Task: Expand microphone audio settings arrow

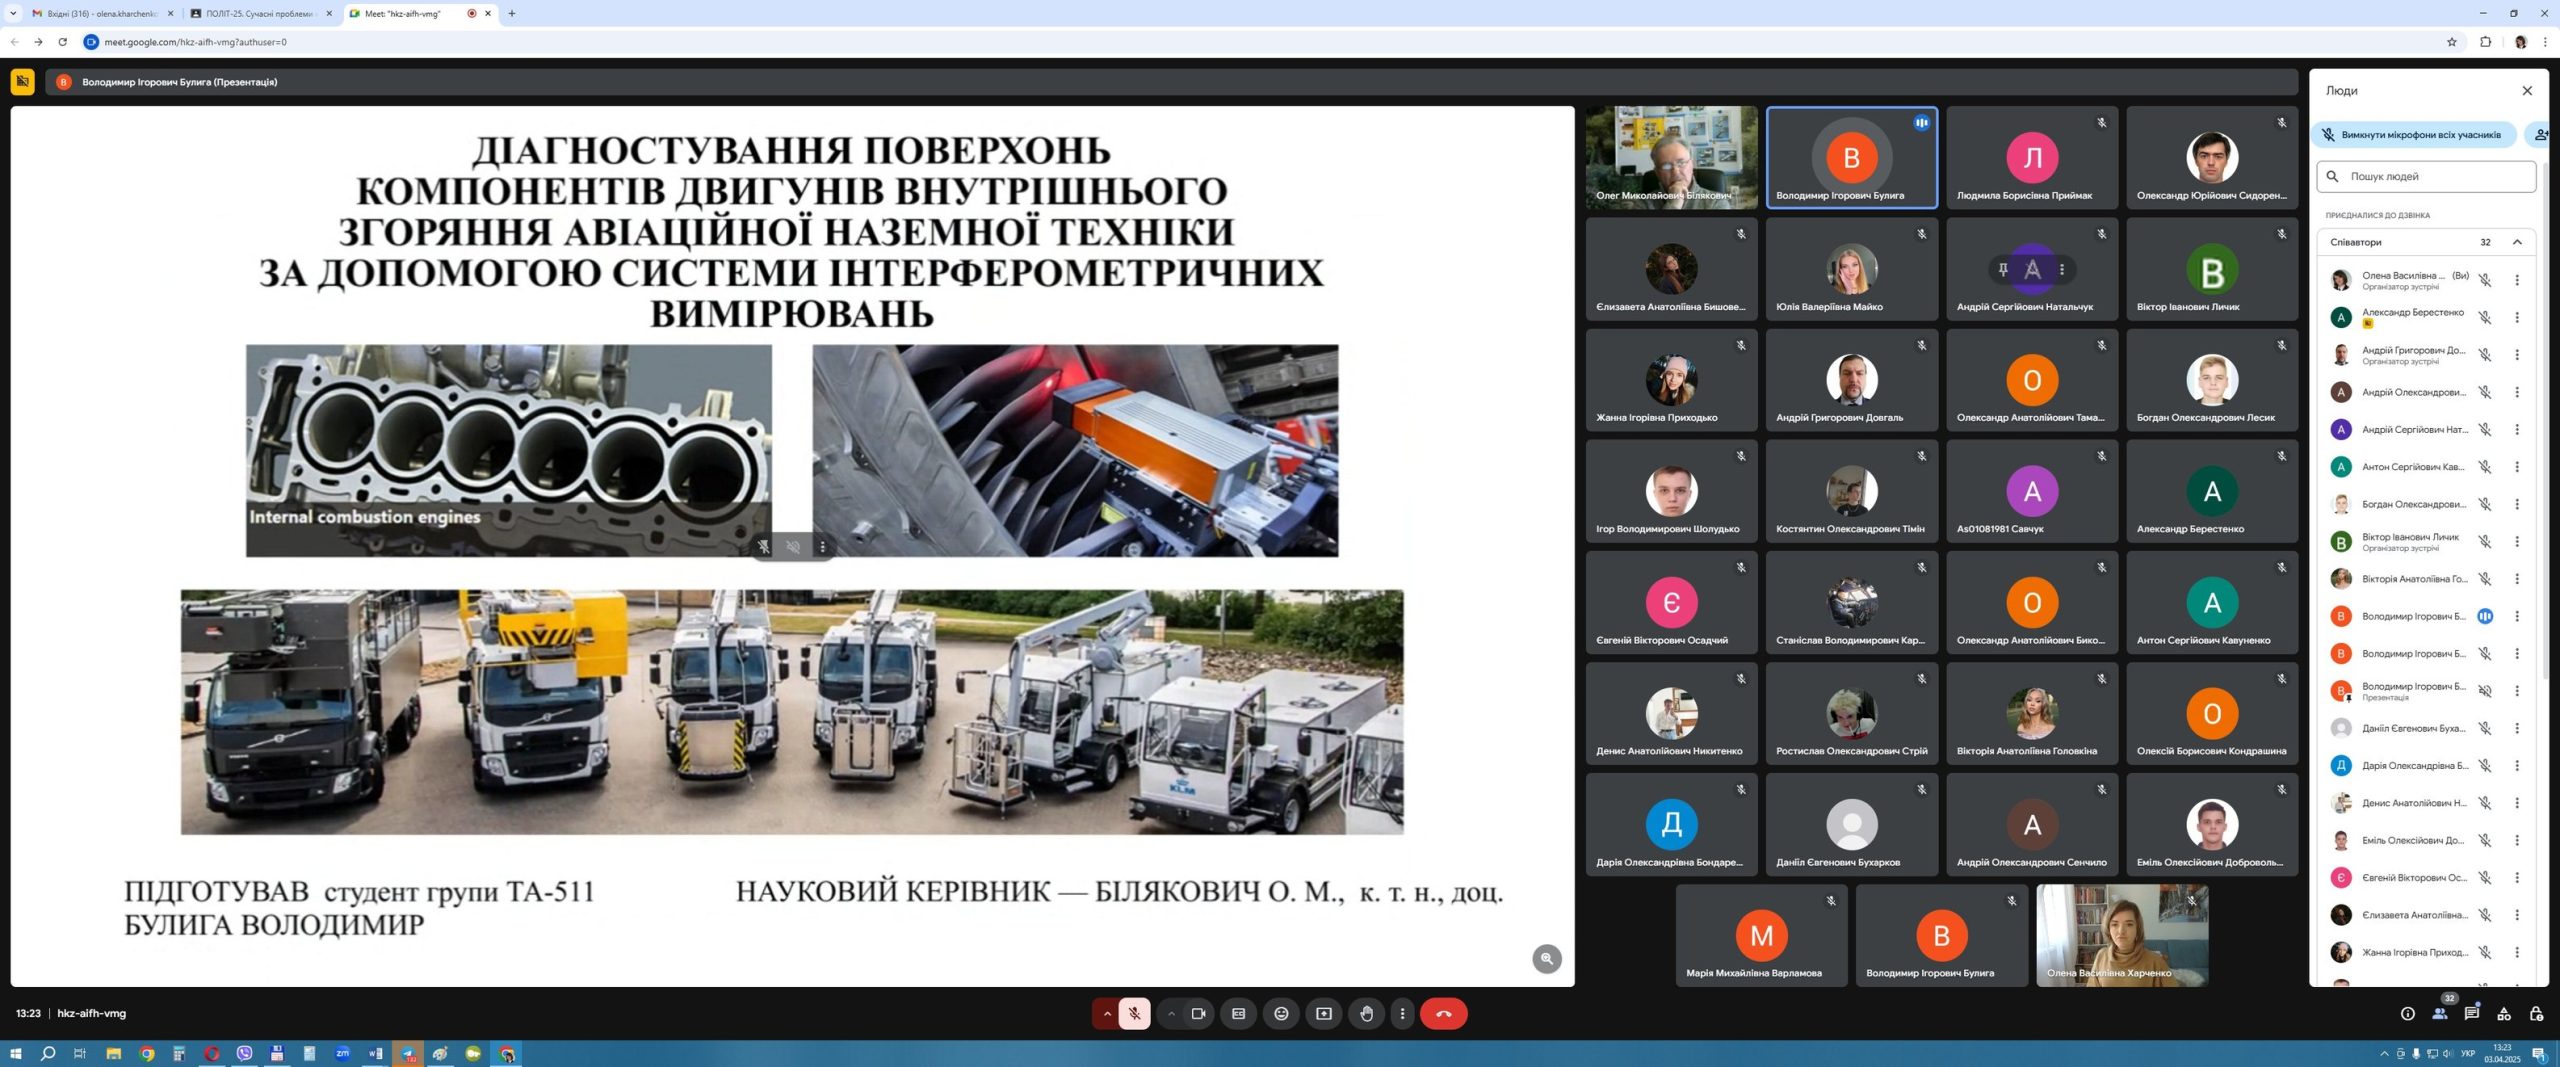Action: [1107, 1013]
